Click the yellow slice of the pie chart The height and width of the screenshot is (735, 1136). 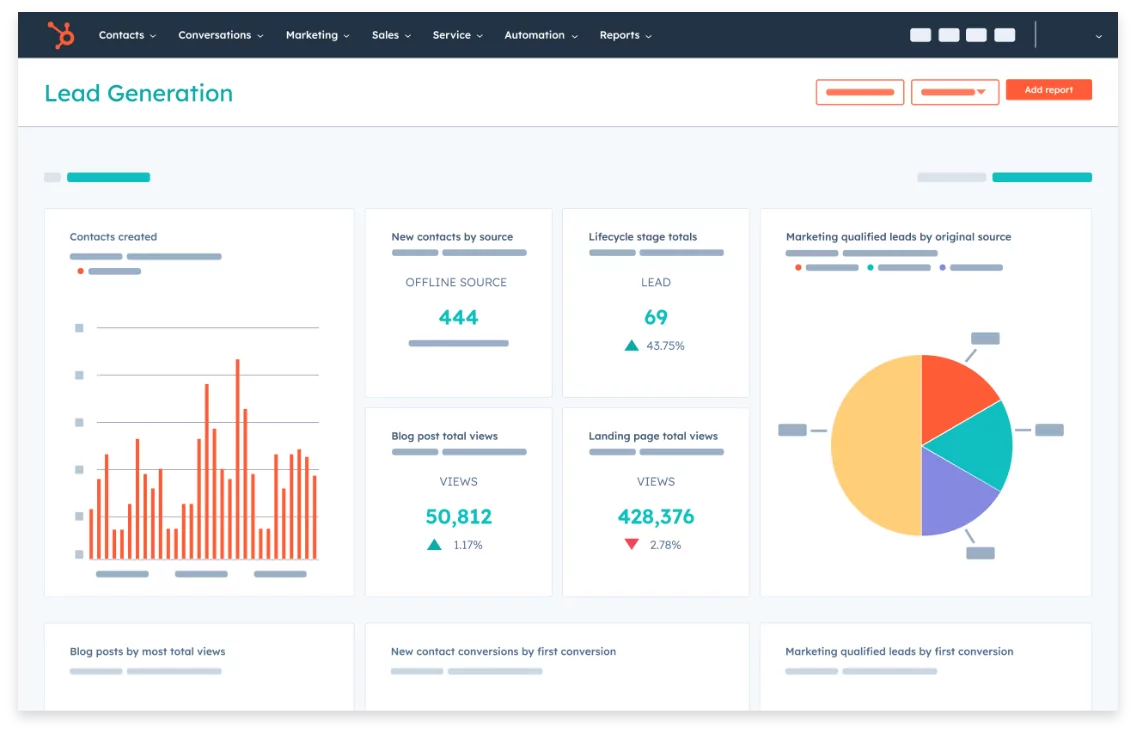(x=873, y=445)
